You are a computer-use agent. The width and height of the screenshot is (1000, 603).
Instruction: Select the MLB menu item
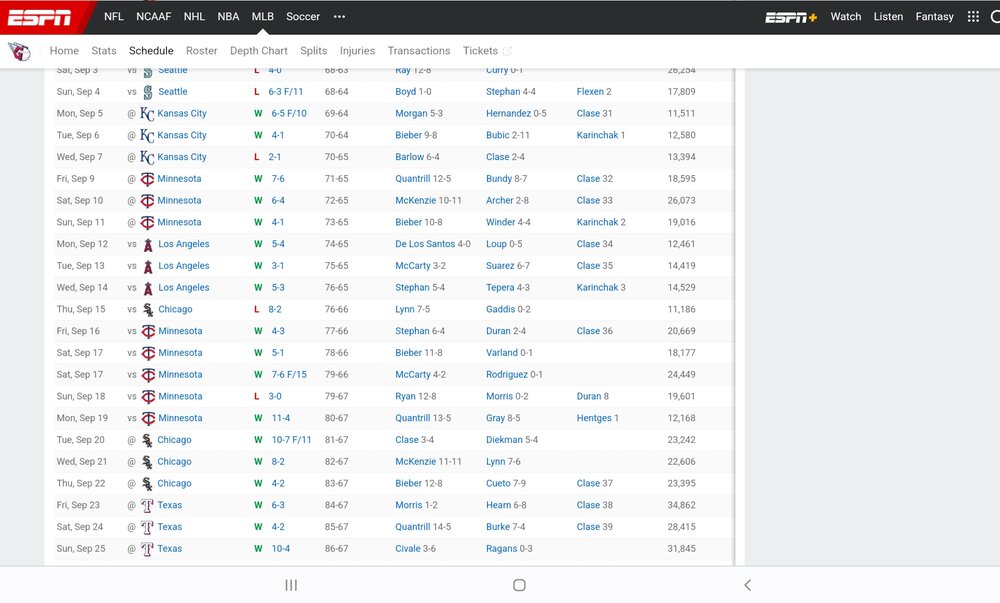(263, 17)
